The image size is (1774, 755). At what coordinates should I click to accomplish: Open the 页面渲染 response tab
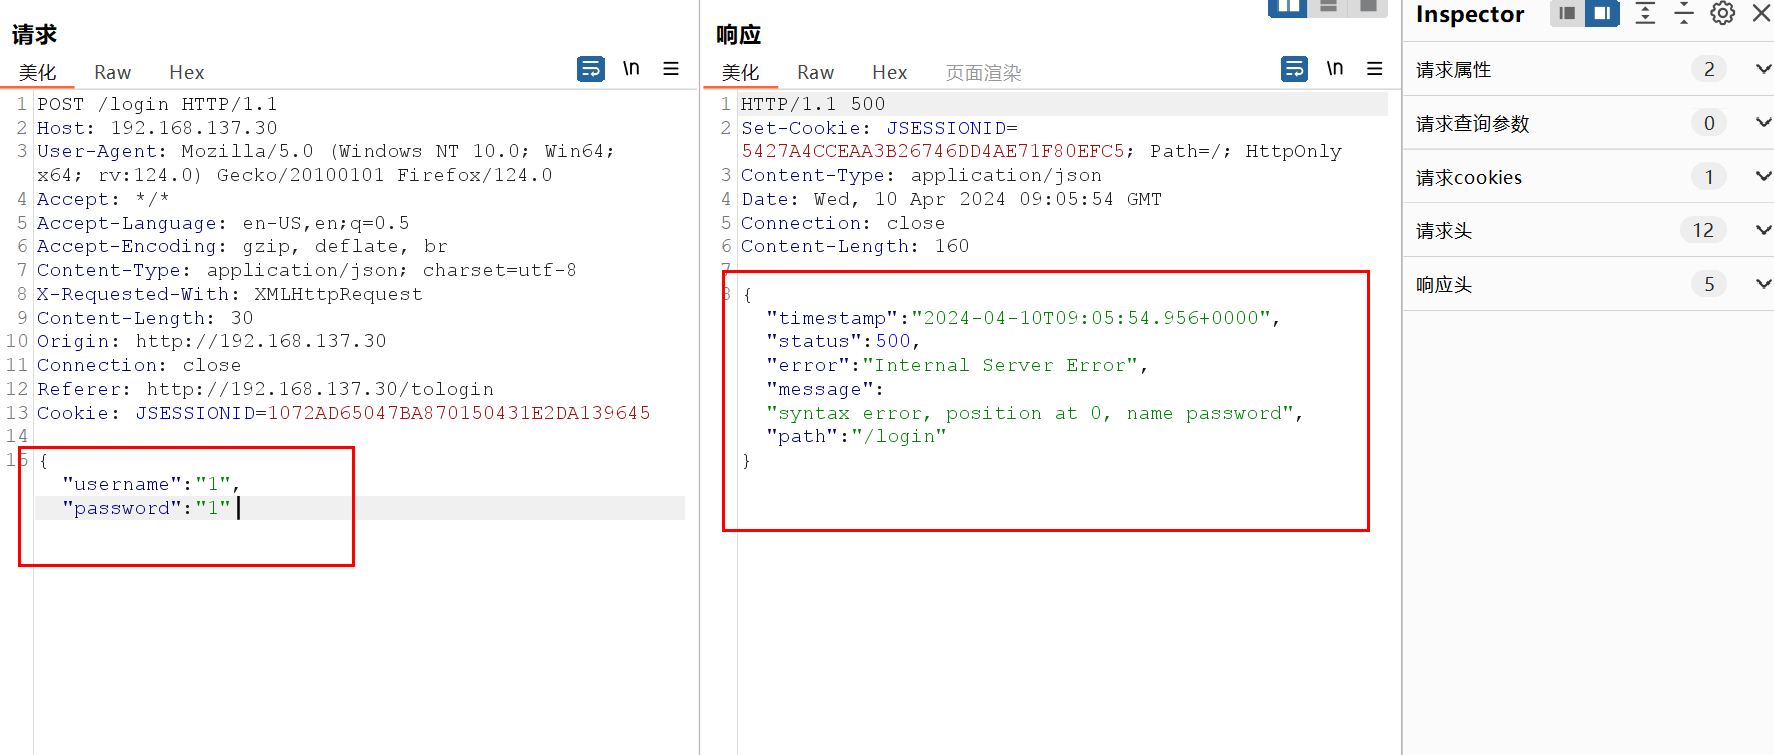(984, 73)
